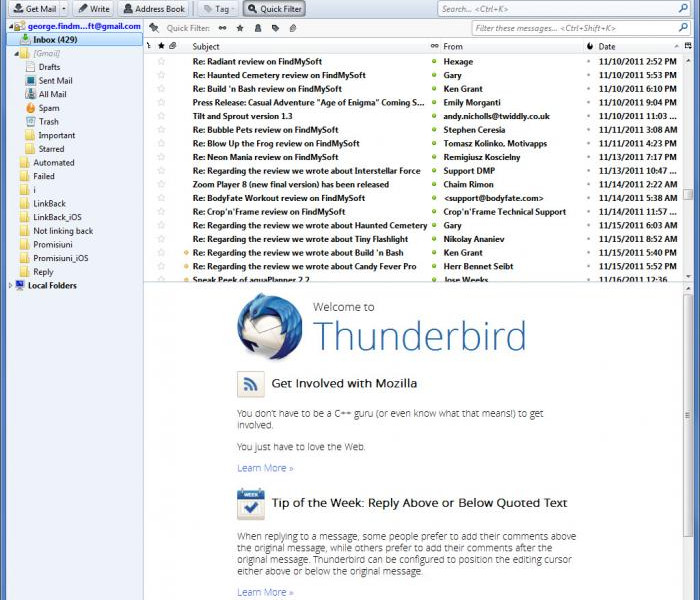700x600 pixels.
Task: Sort messages by Date column
Action: [638, 46]
